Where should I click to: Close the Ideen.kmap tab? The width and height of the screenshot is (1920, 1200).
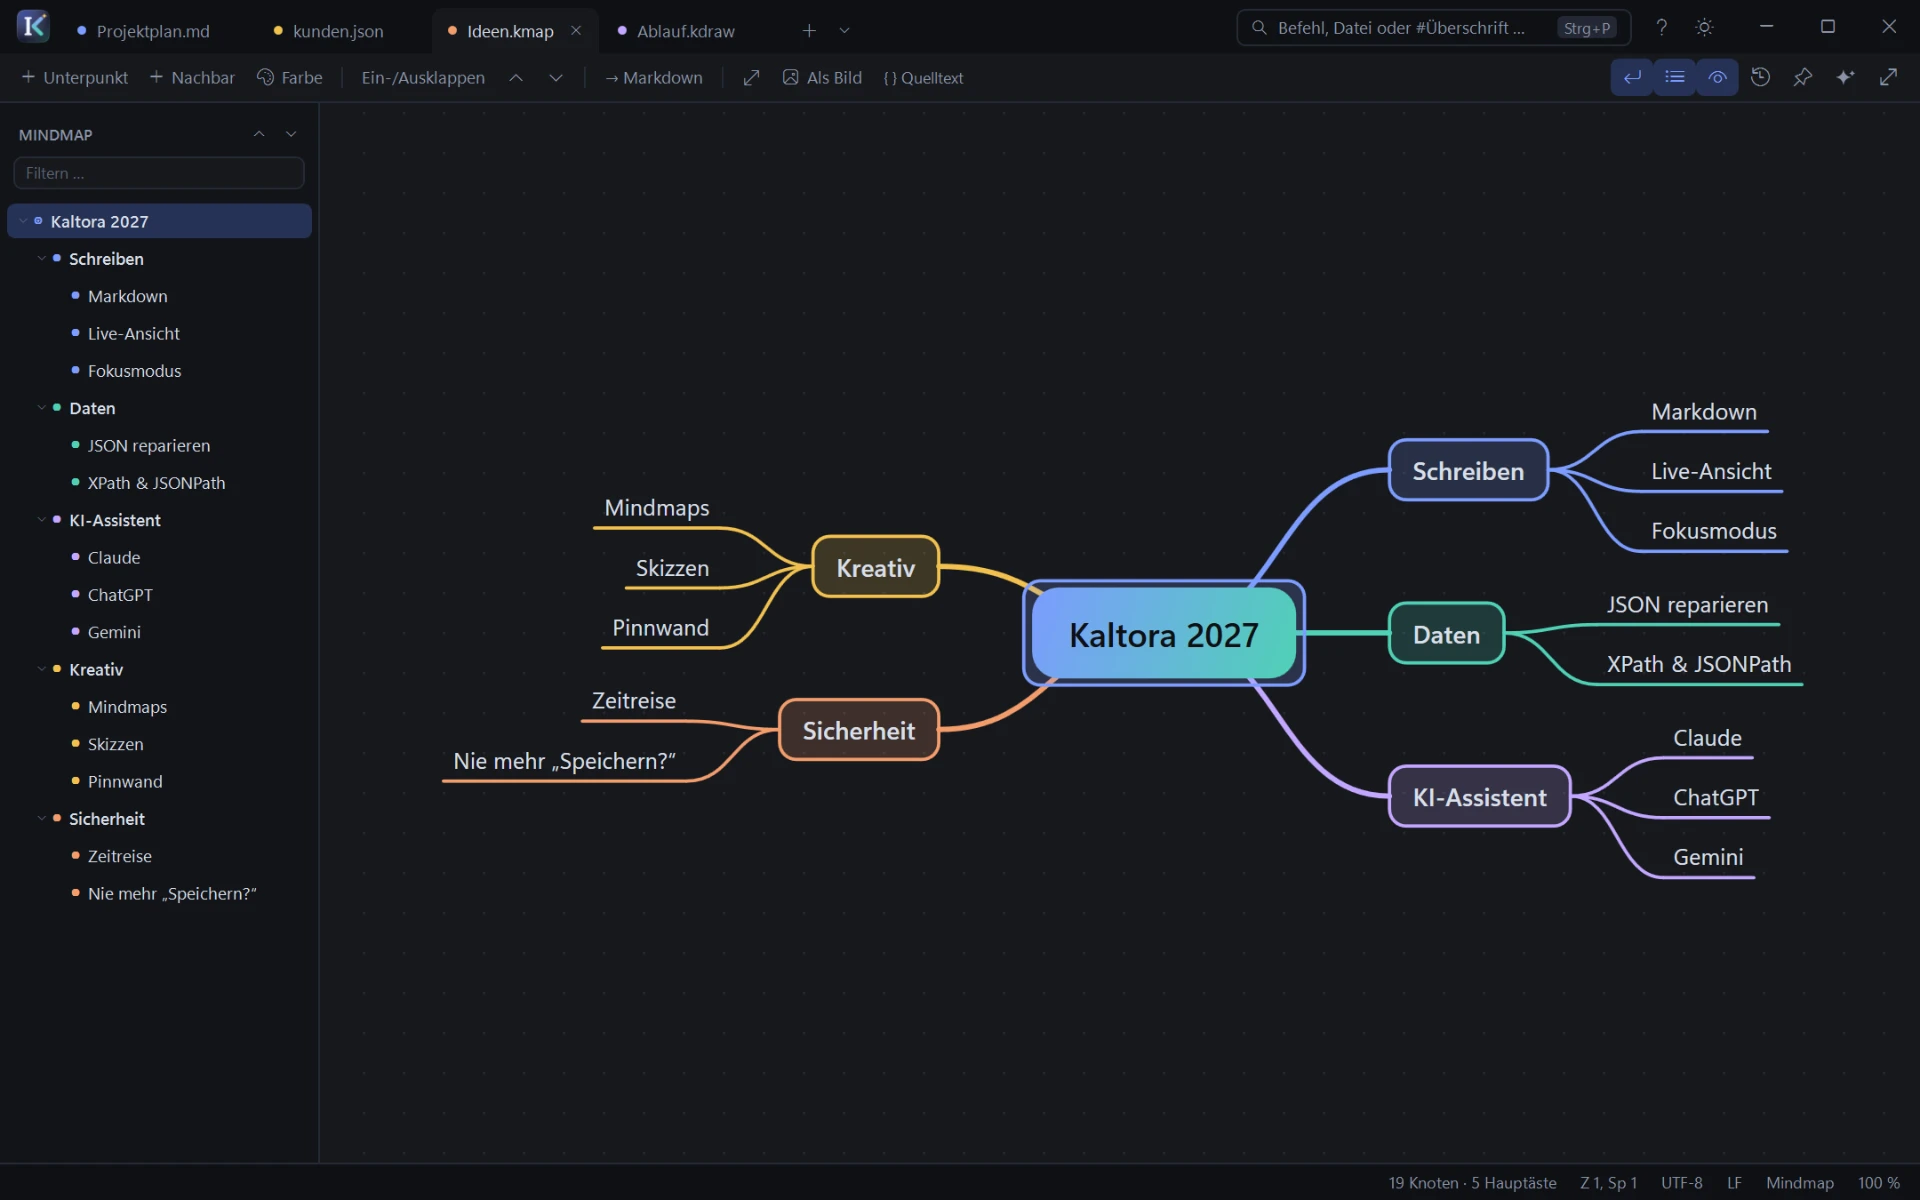[576, 31]
